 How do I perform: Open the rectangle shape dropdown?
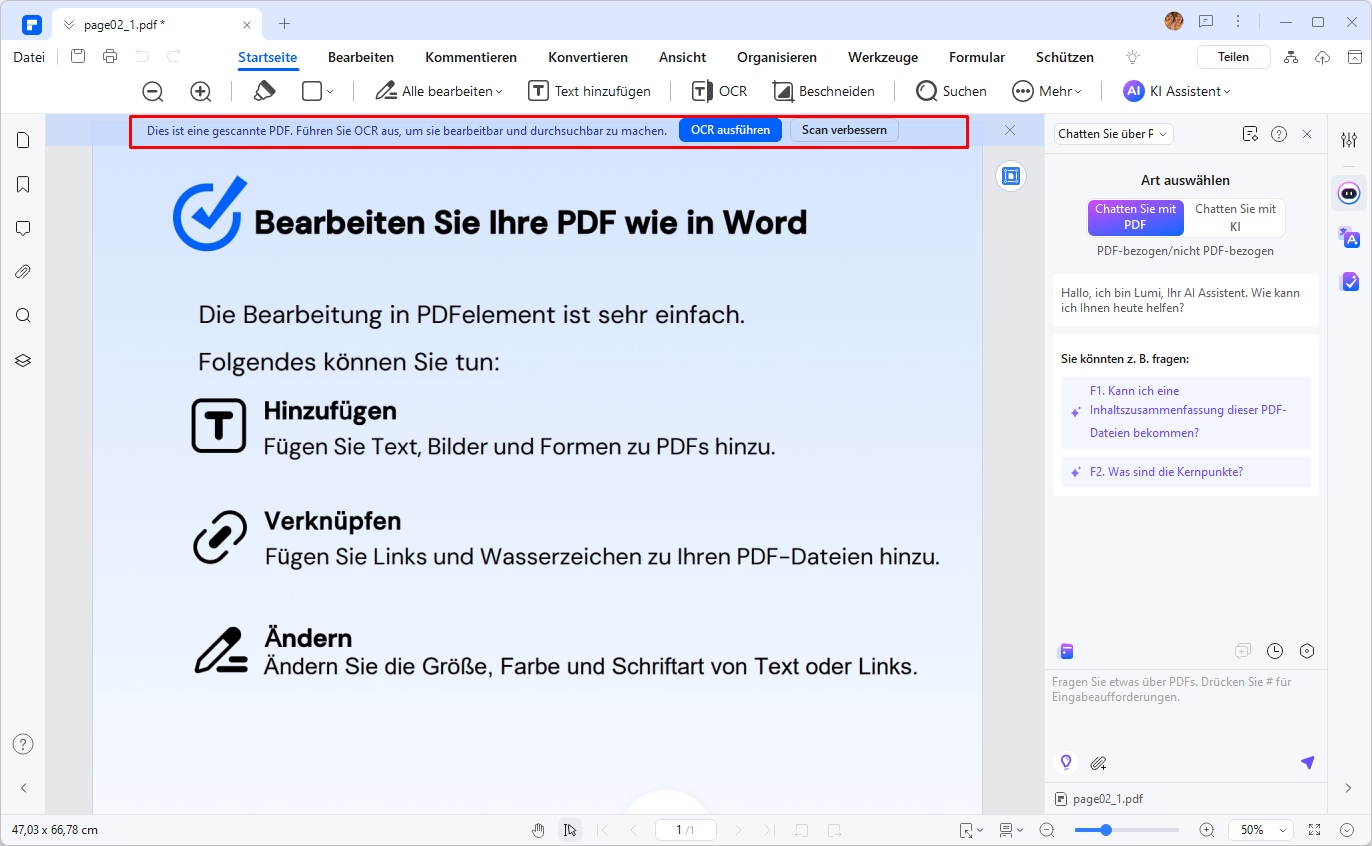tap(318, 91)
